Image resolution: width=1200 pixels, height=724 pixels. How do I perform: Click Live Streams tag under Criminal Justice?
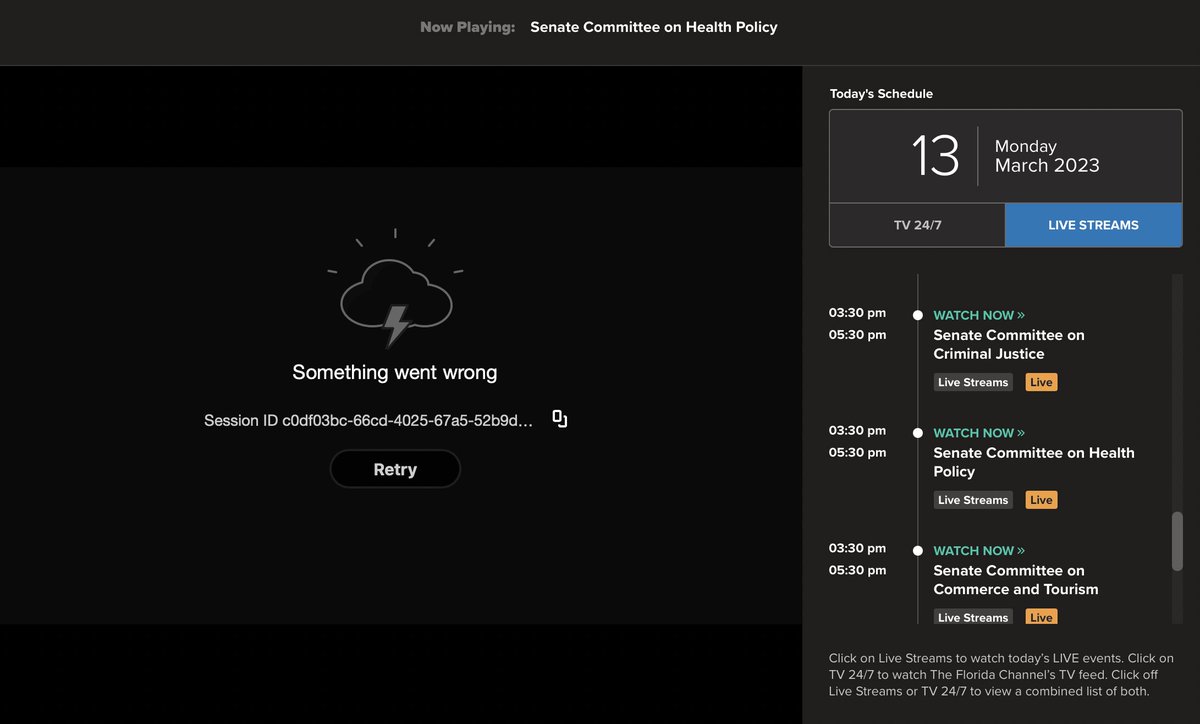pos(973,382)
